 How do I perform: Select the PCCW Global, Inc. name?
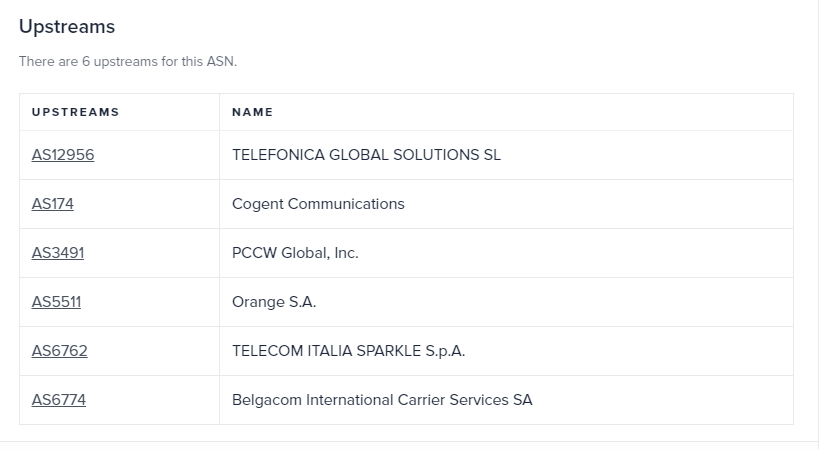coord(295,253)
